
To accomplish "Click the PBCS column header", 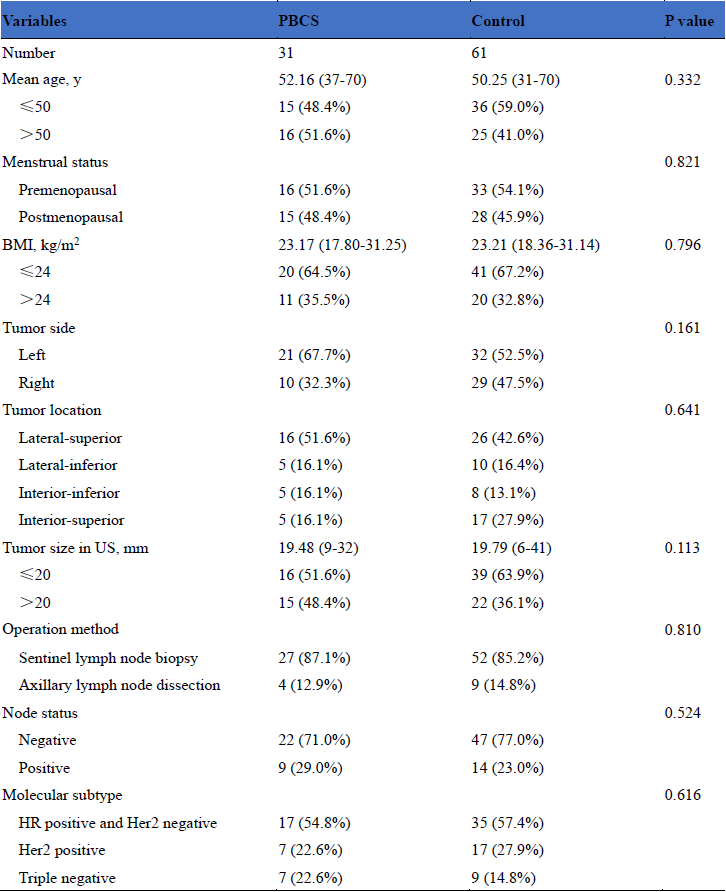I will (x=297, y=21).
